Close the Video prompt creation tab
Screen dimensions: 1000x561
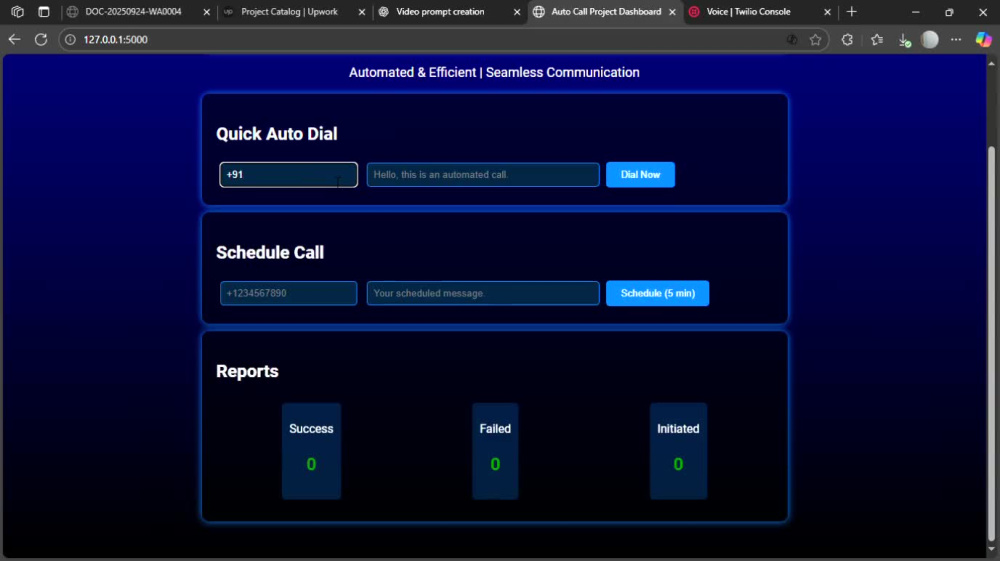(x=517, y=12)
